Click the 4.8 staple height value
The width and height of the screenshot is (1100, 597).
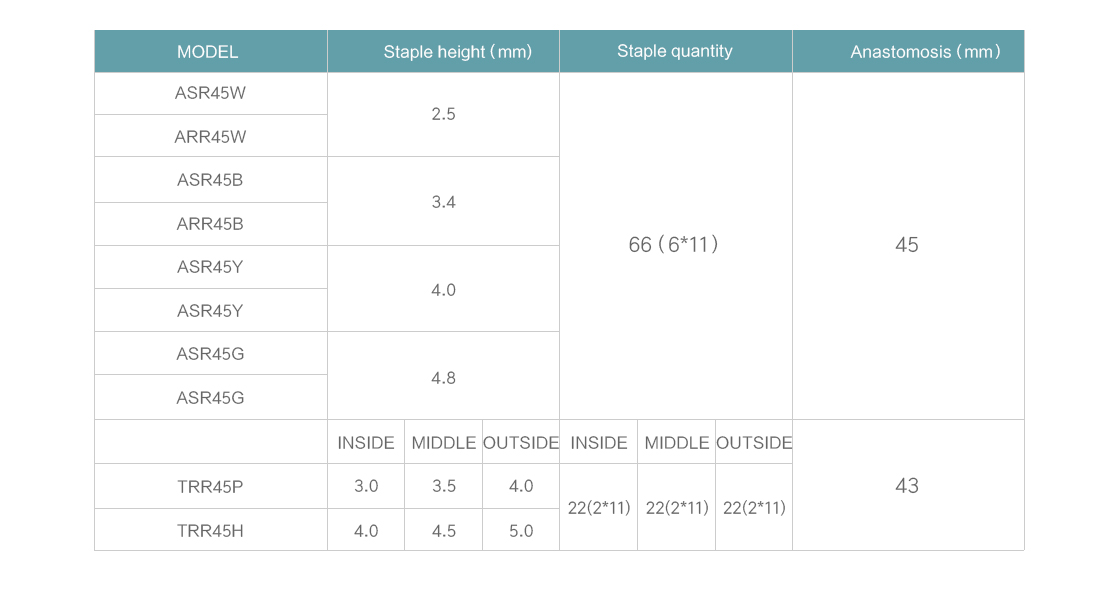(443, 378)
